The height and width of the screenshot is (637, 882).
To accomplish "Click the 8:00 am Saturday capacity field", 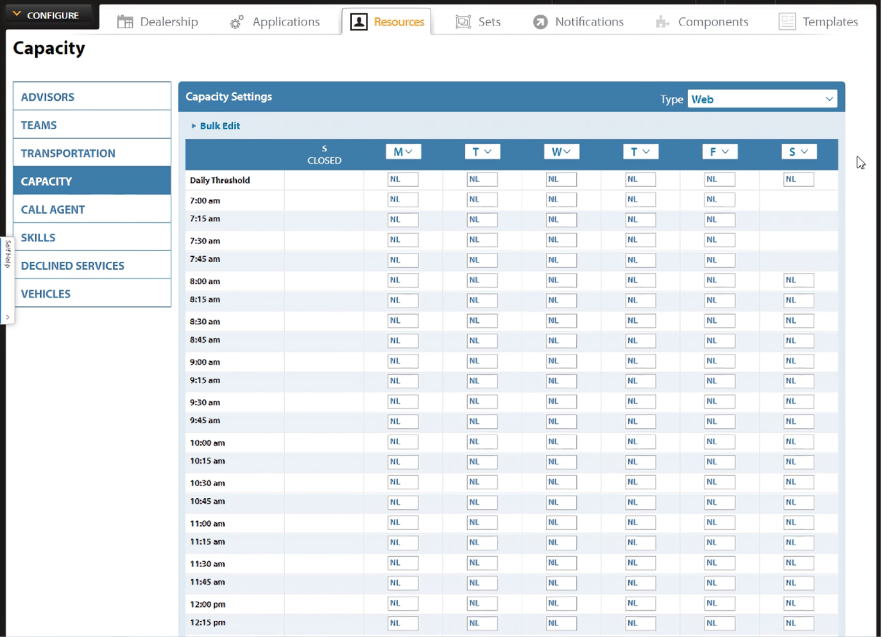I will tap(798, 281).
